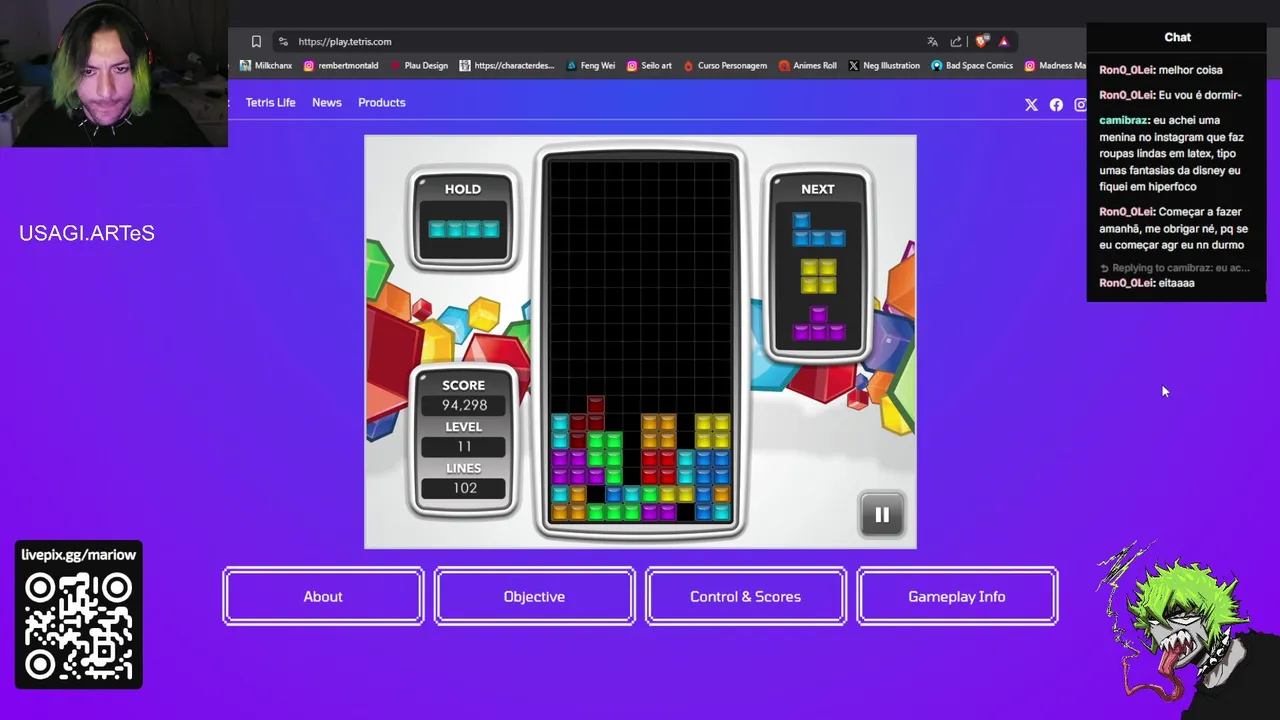Click the NEXT pieces queue panel

click(x=817, y=265)
